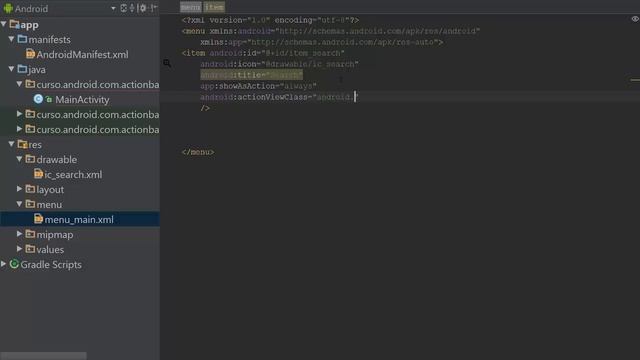Click the mipmap folder icon
The image size is (640, 360).
pyautogui.click(x=30, y=234)
